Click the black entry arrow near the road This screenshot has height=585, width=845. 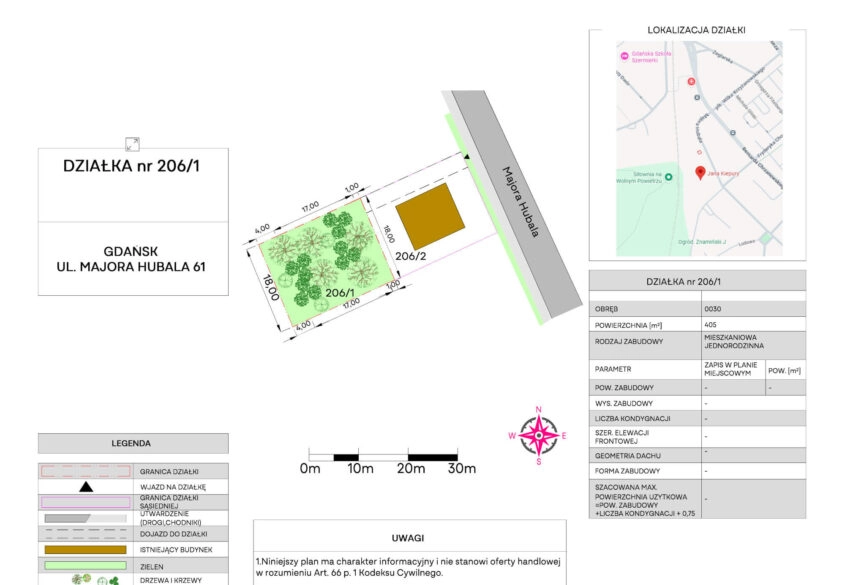tap(465, 156)
